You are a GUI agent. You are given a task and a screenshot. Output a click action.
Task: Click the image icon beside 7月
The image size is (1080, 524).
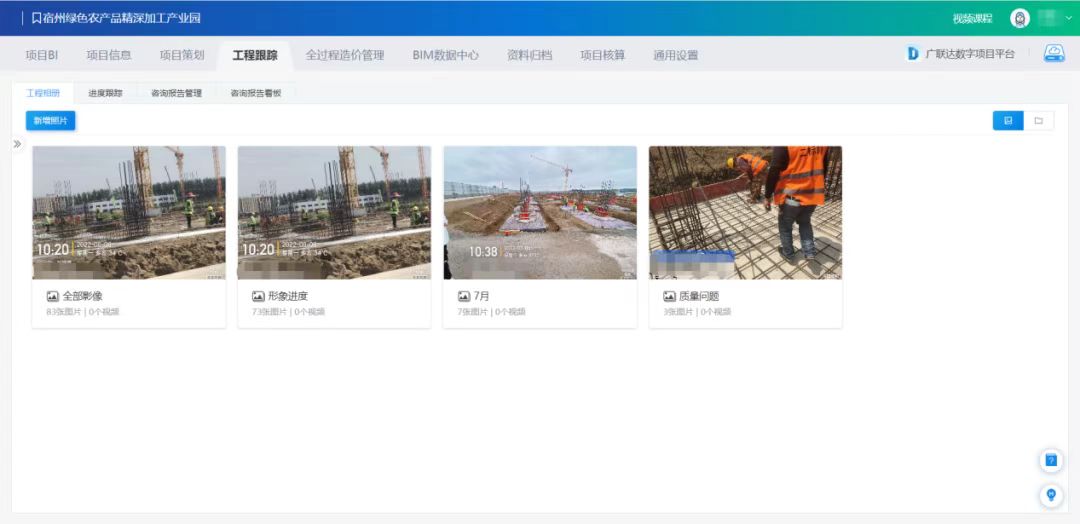pos(464,296)
